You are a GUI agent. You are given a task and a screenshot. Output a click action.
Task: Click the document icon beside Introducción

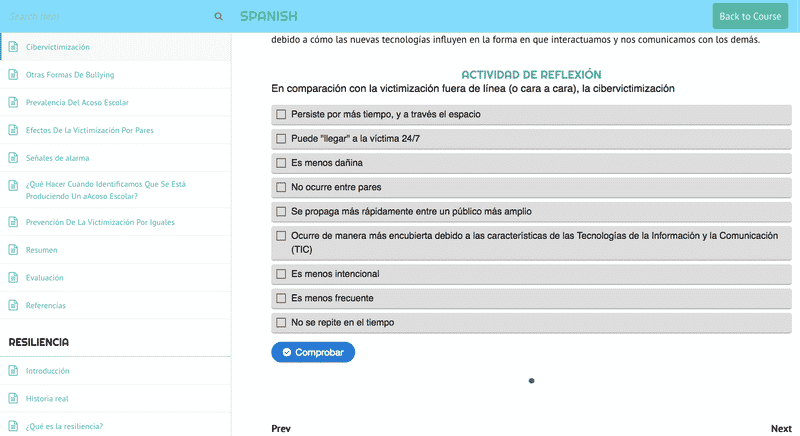click(x=13, y=371)
